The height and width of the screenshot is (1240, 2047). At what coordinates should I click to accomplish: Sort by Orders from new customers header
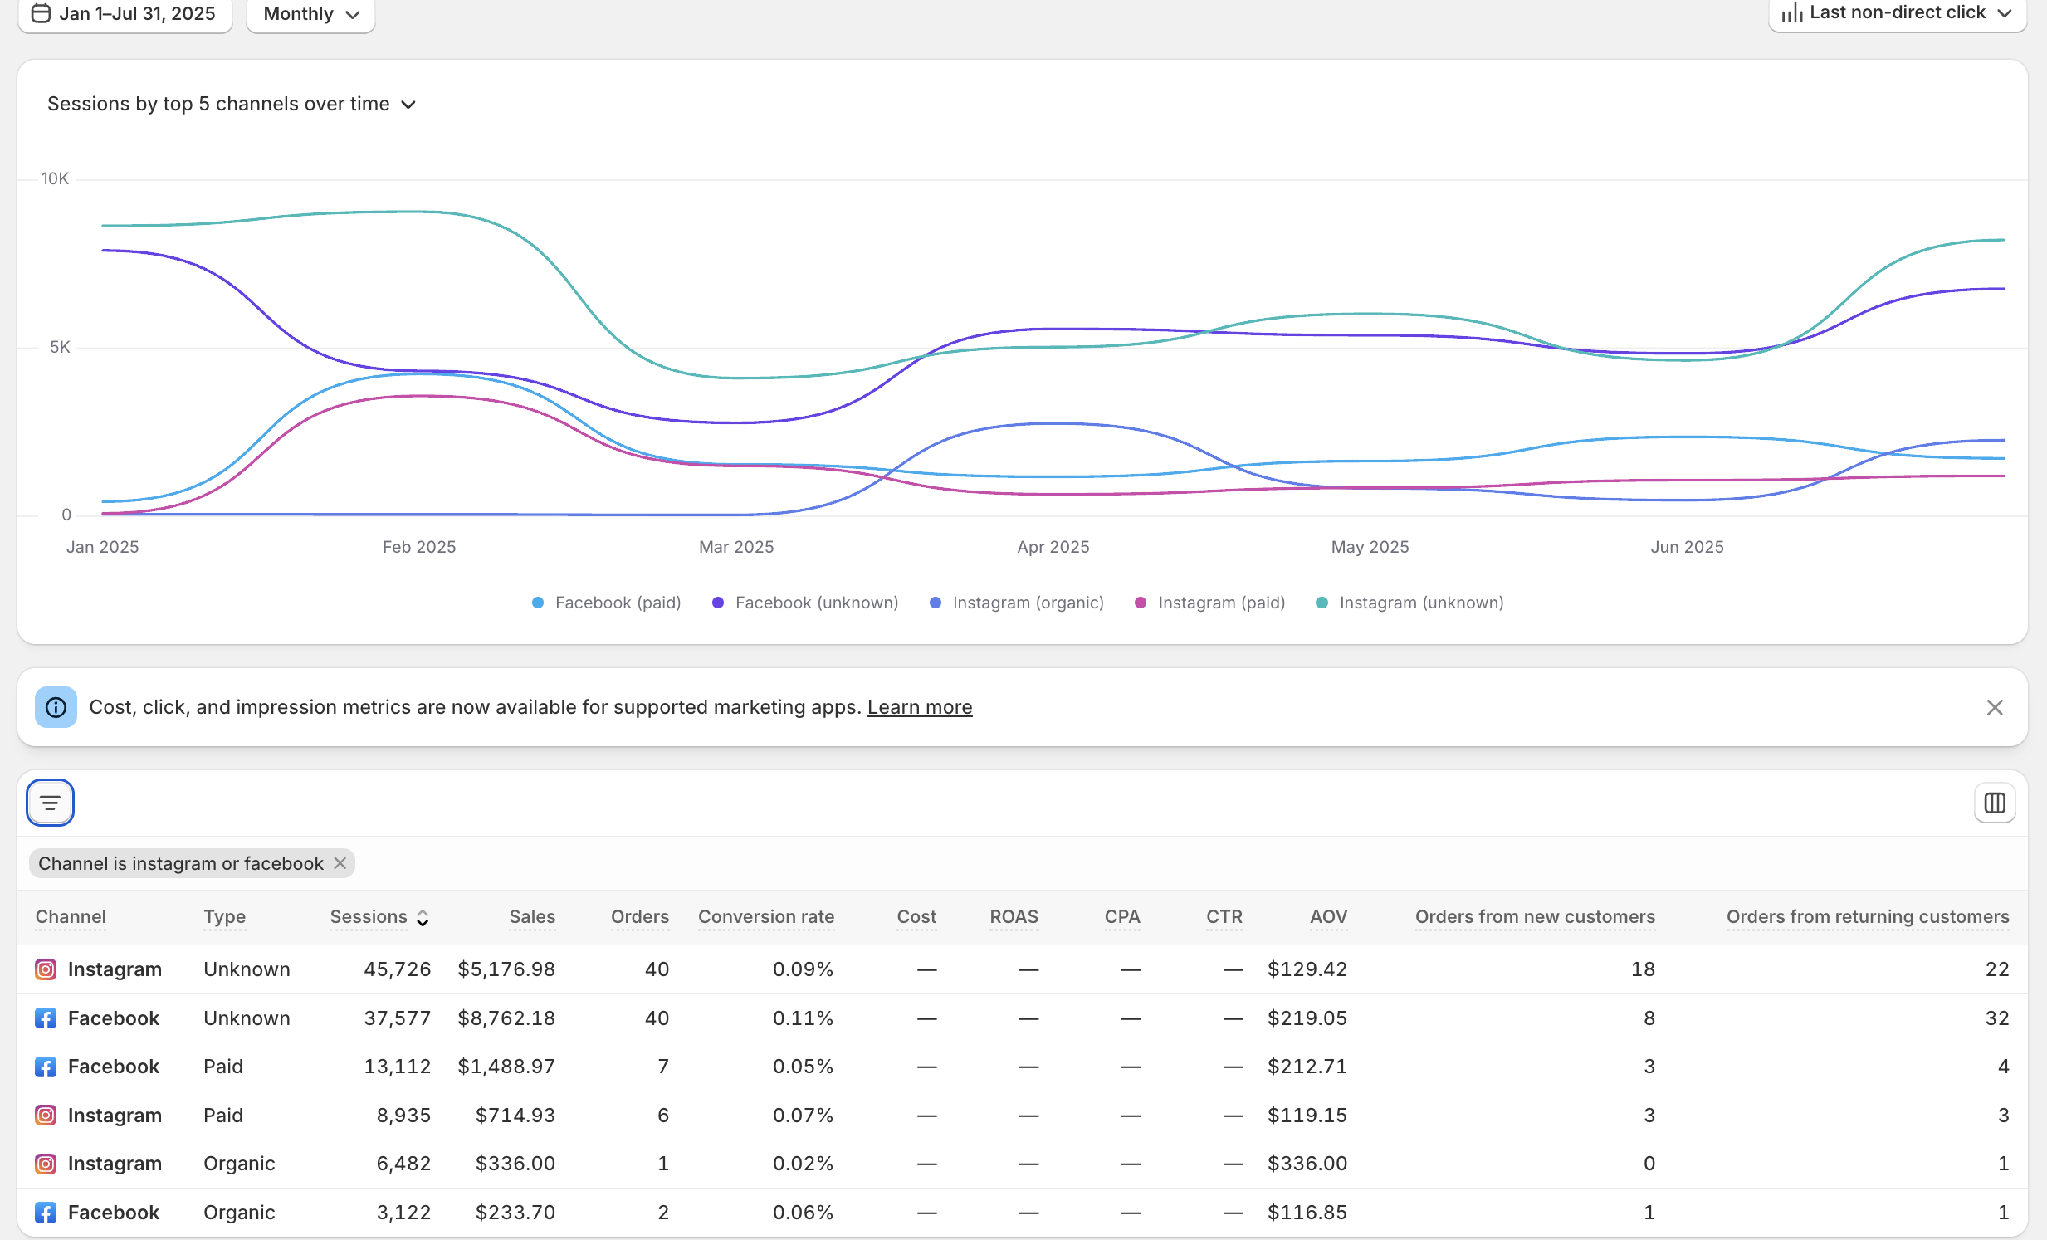1535,917
